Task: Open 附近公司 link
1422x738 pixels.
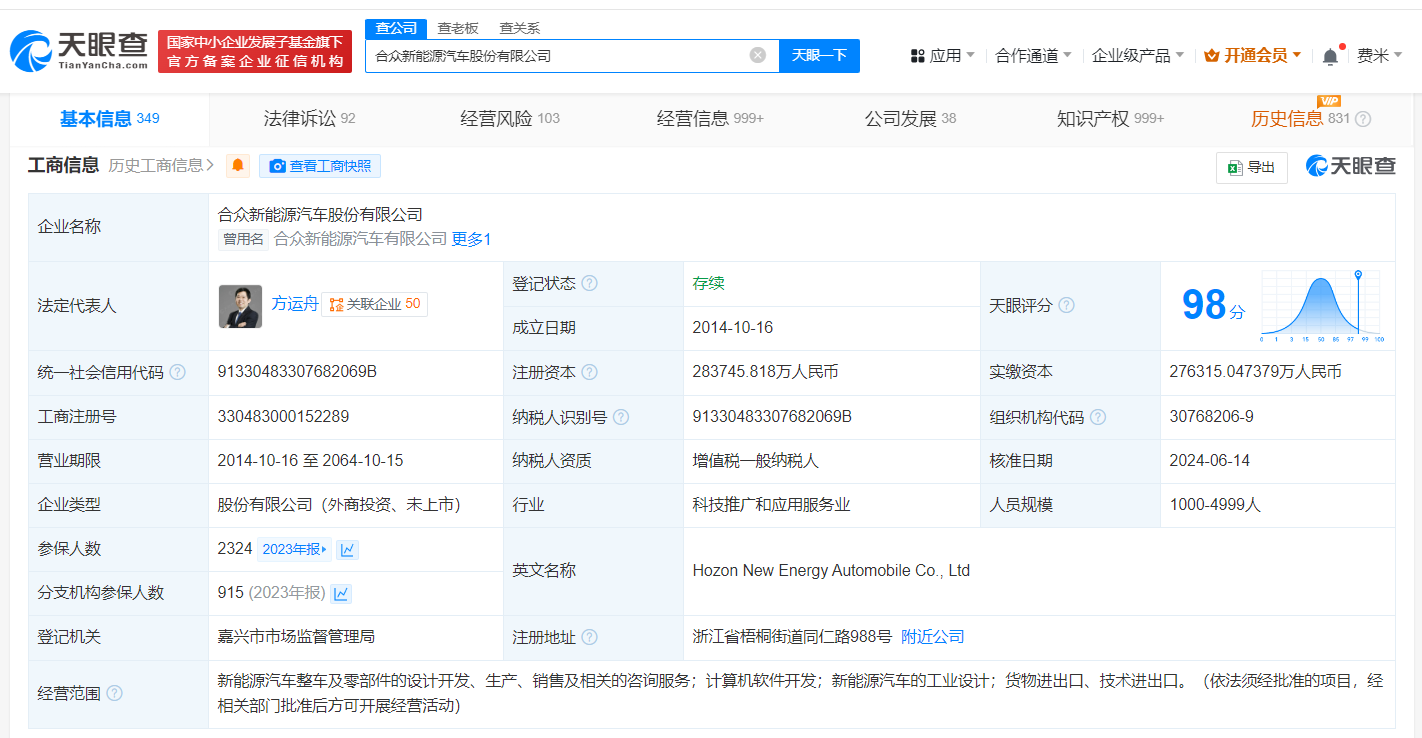Action: click(932, 637)
